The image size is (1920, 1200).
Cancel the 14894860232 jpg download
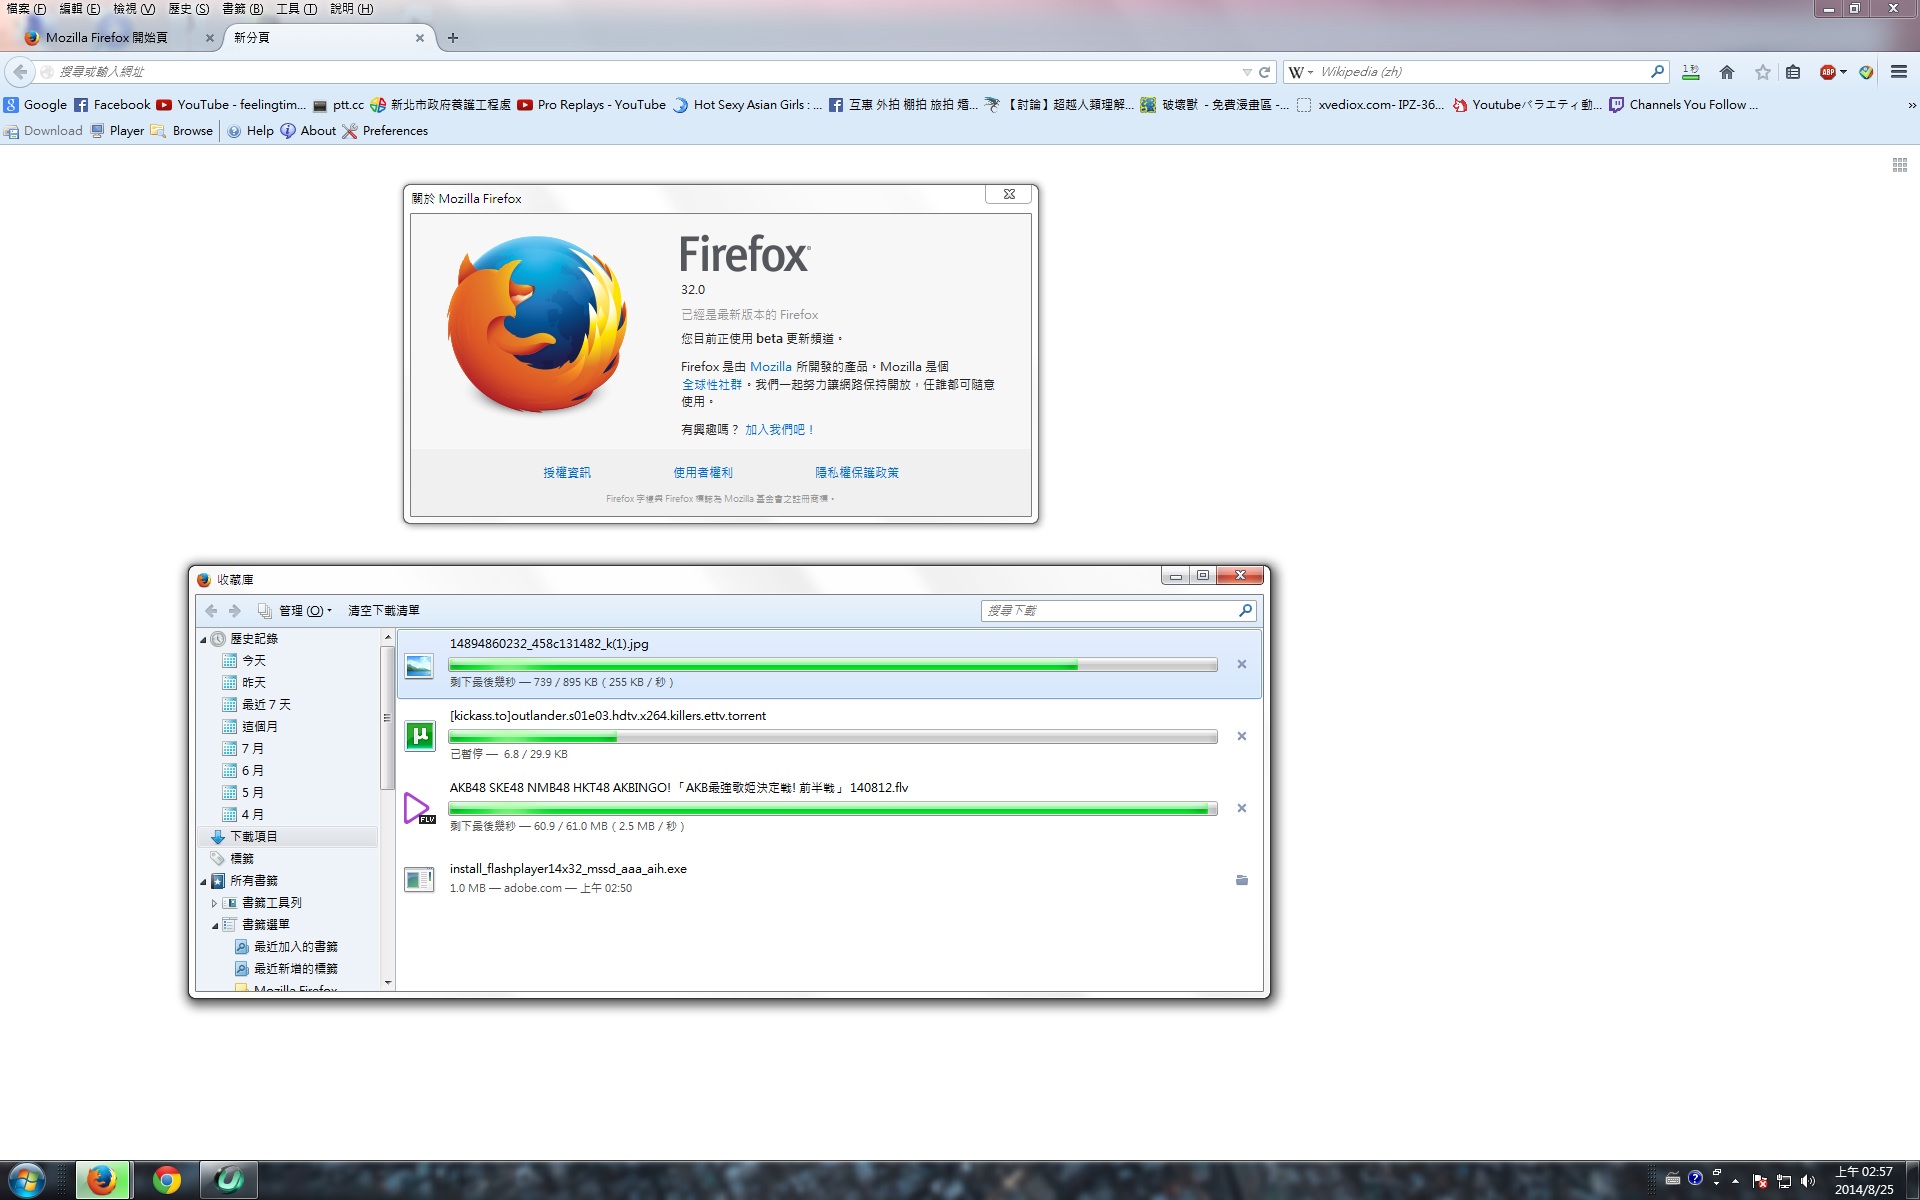tap(1241, 664)
